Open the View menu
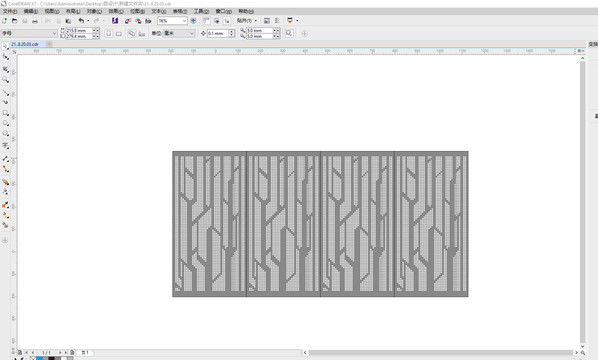 point(52,11)
